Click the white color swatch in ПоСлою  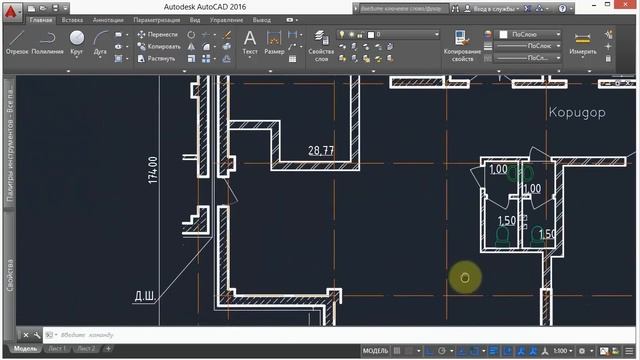[x=503, y=35]
